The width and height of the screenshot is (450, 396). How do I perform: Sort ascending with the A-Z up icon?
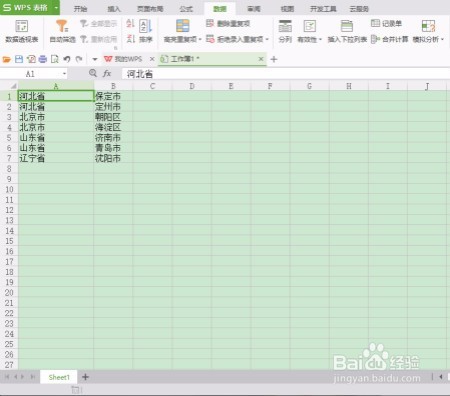130,23
